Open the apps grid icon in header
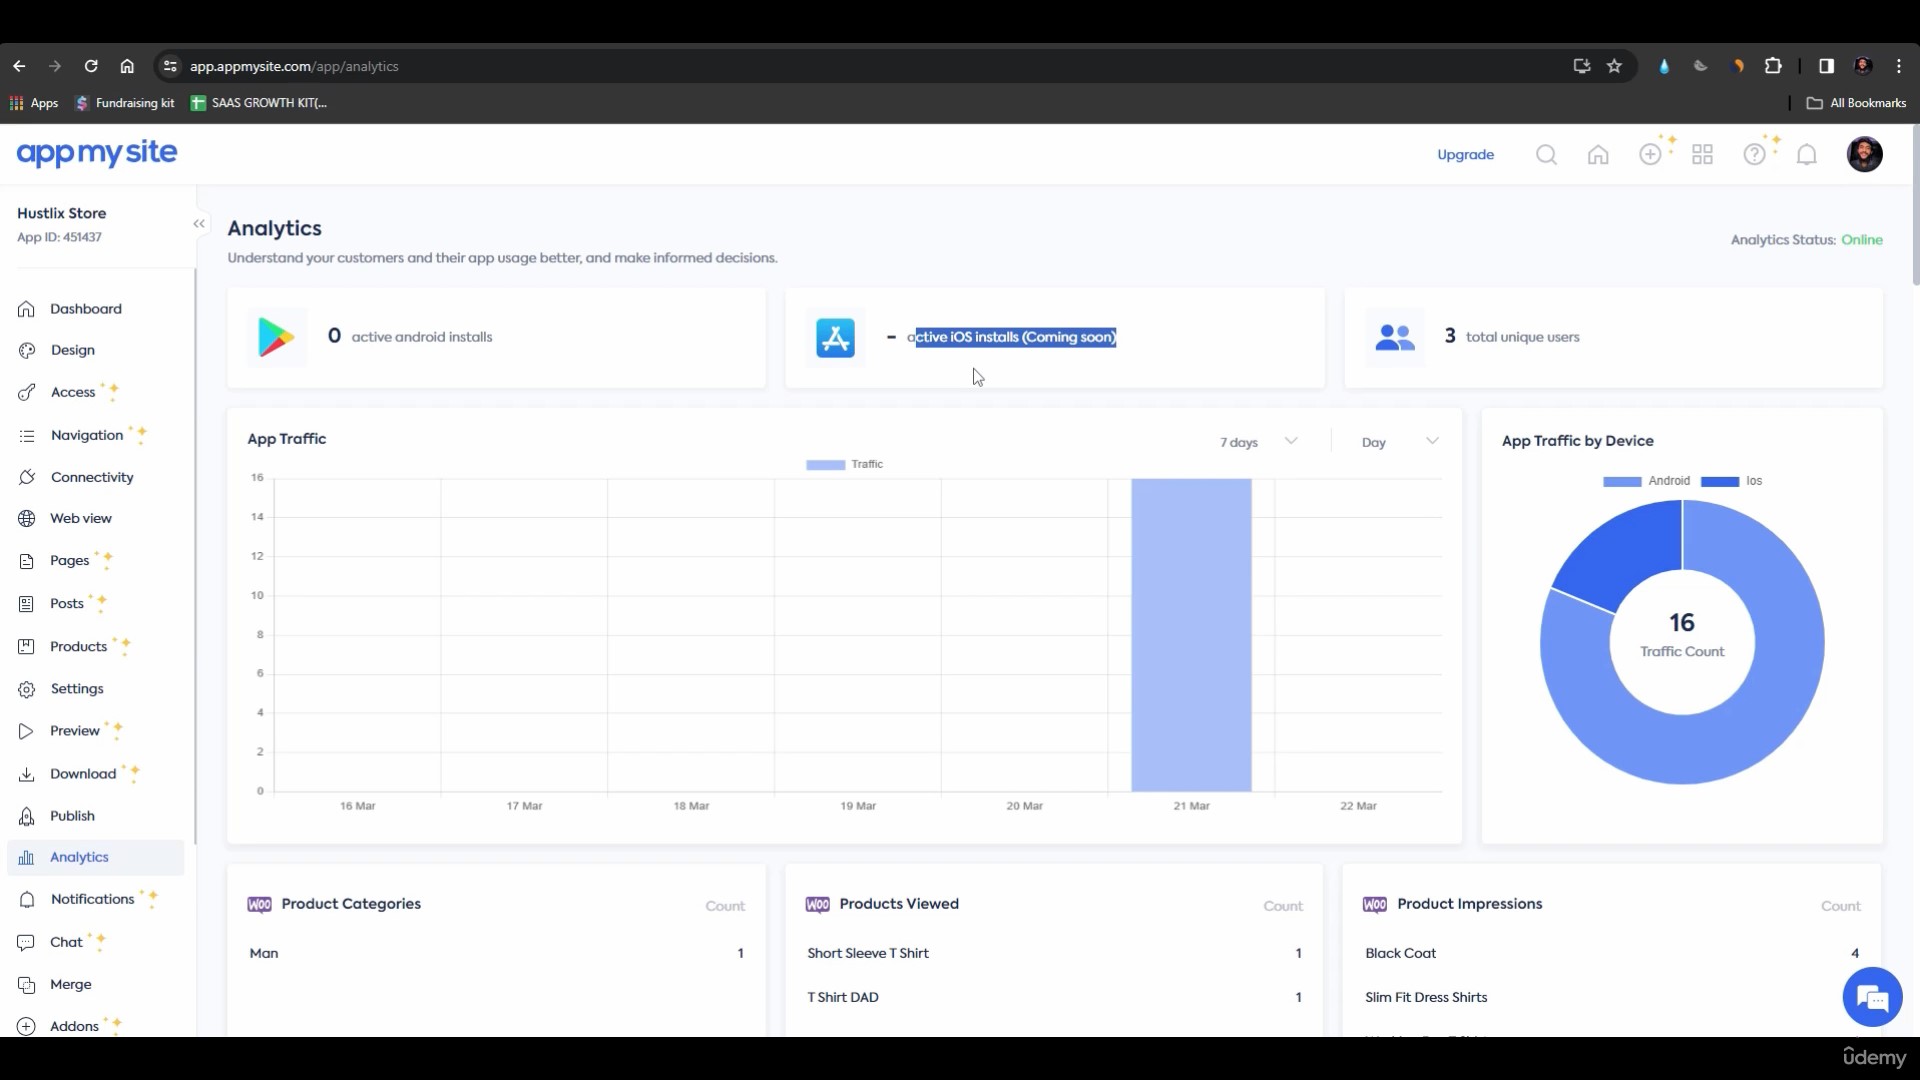Viewport: 1920px width, 1080px height. (x=1702, y=154)
